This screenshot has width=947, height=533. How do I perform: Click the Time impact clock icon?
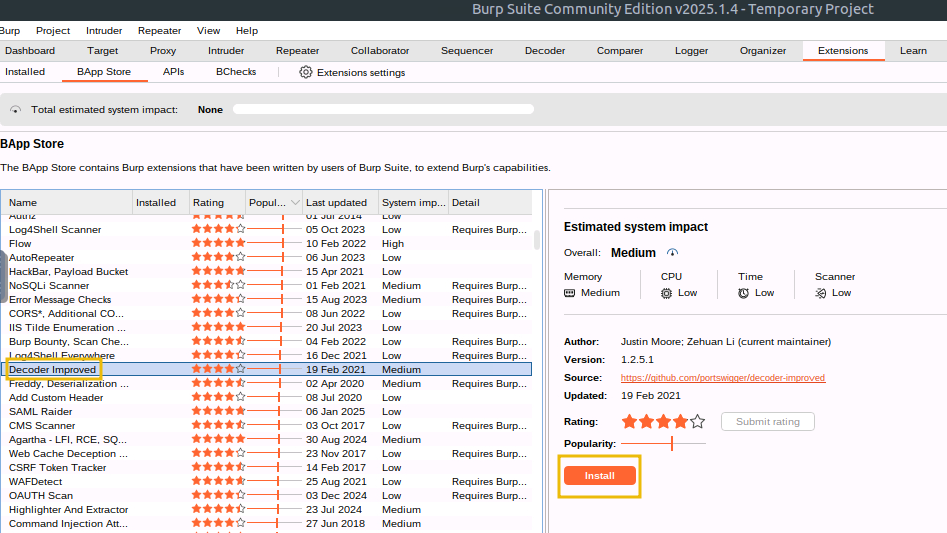[743, 293]
